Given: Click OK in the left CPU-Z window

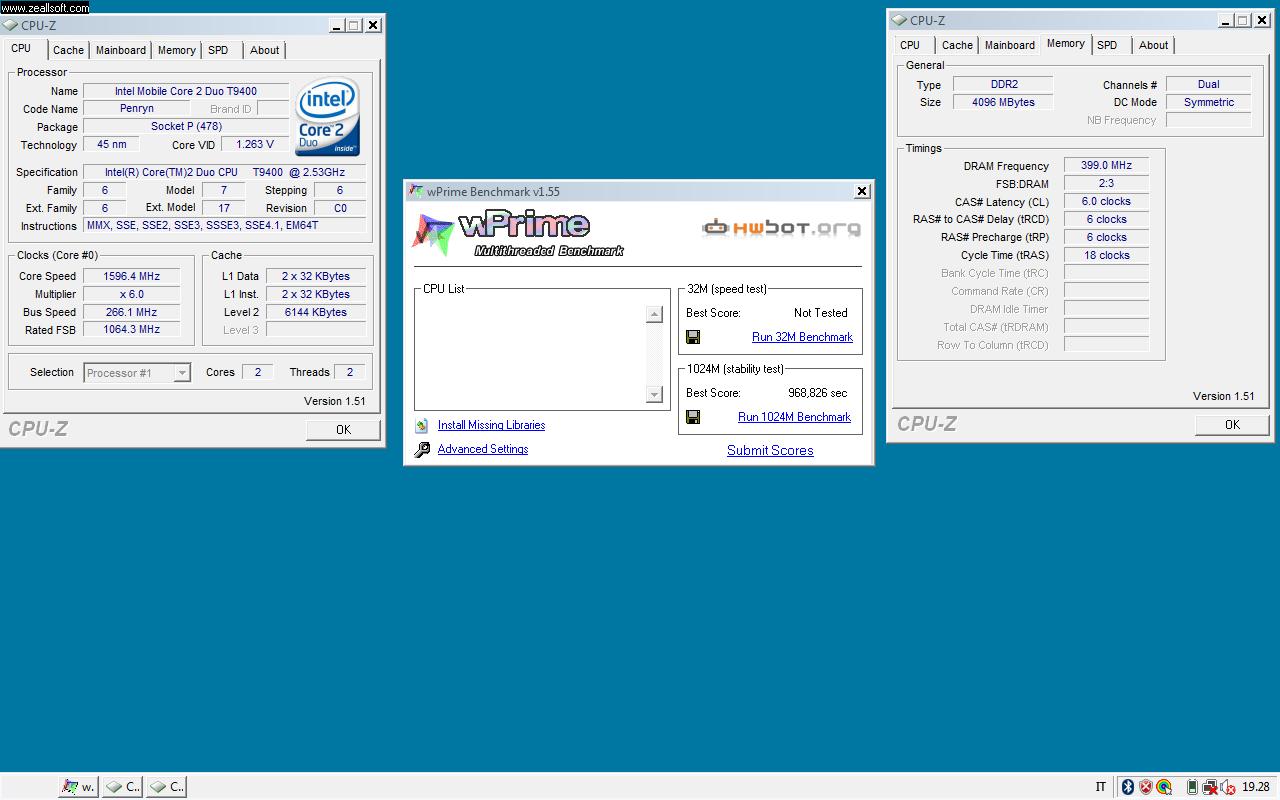Looking at the screenshot, I should 343,429.
